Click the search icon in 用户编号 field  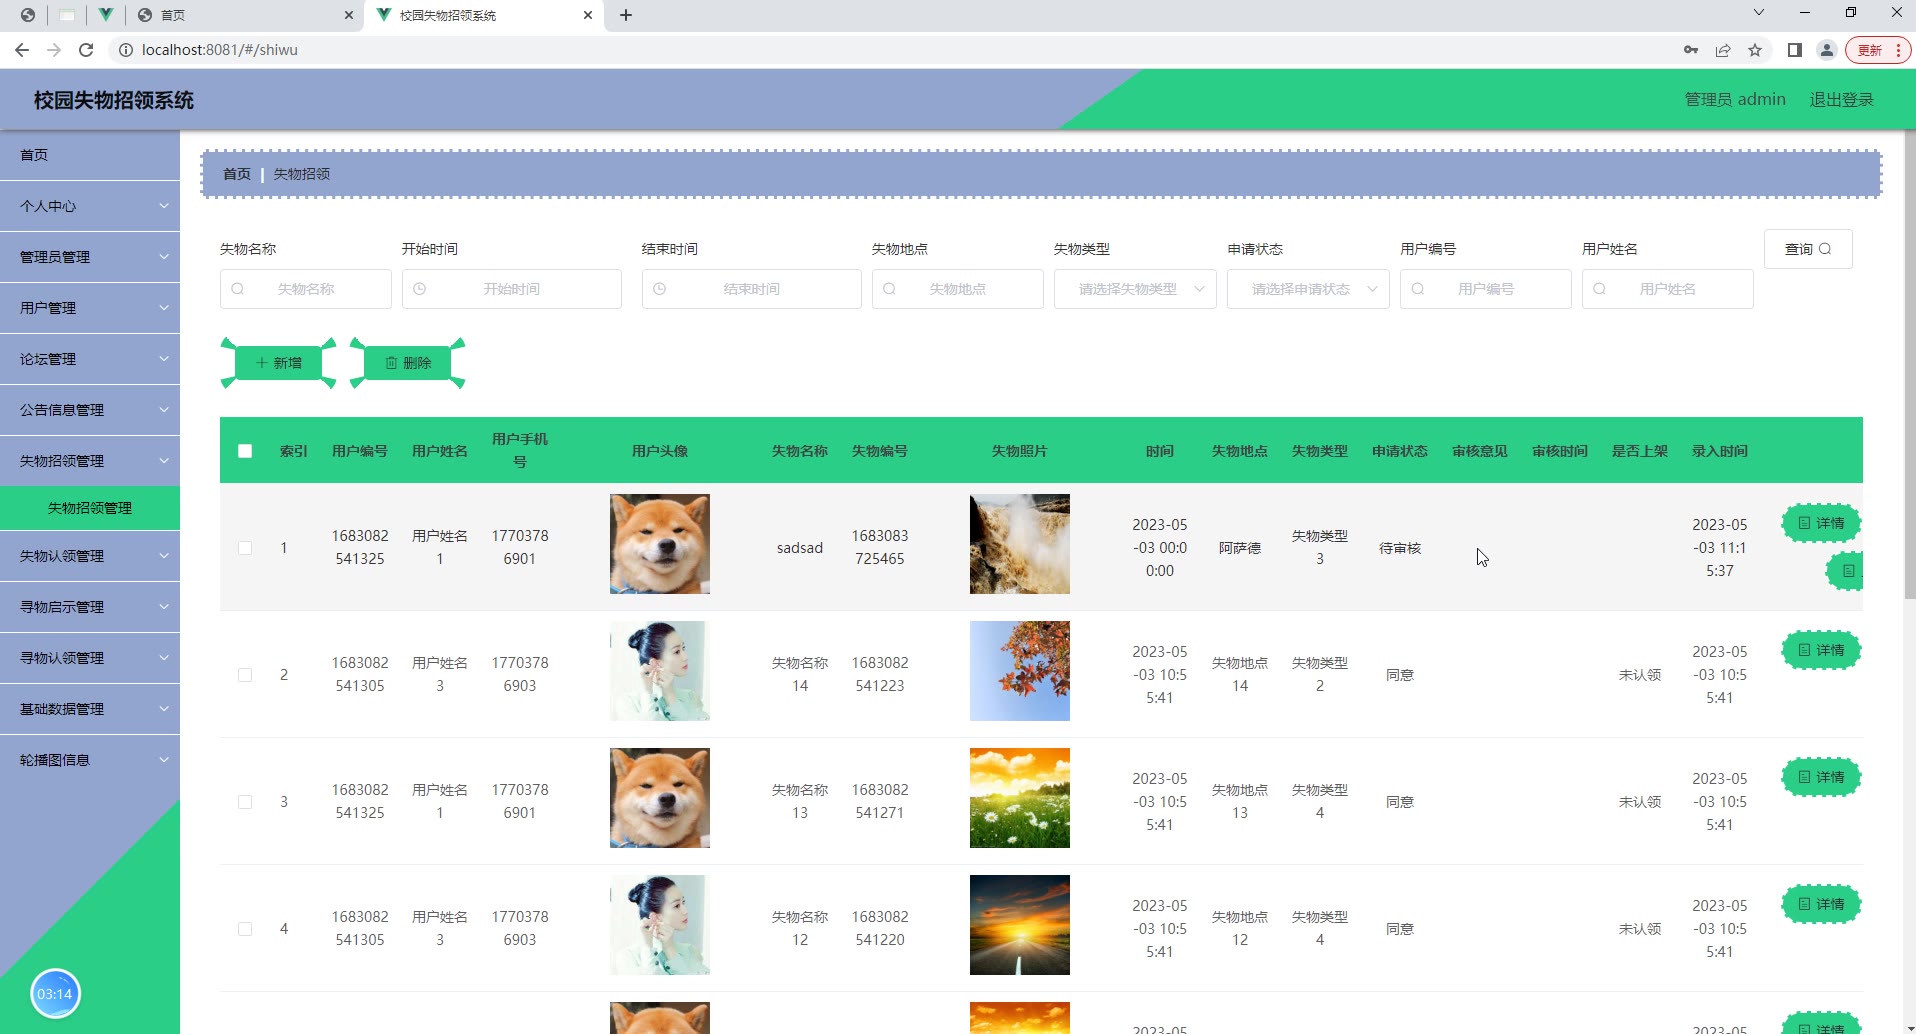[1418, 289]
